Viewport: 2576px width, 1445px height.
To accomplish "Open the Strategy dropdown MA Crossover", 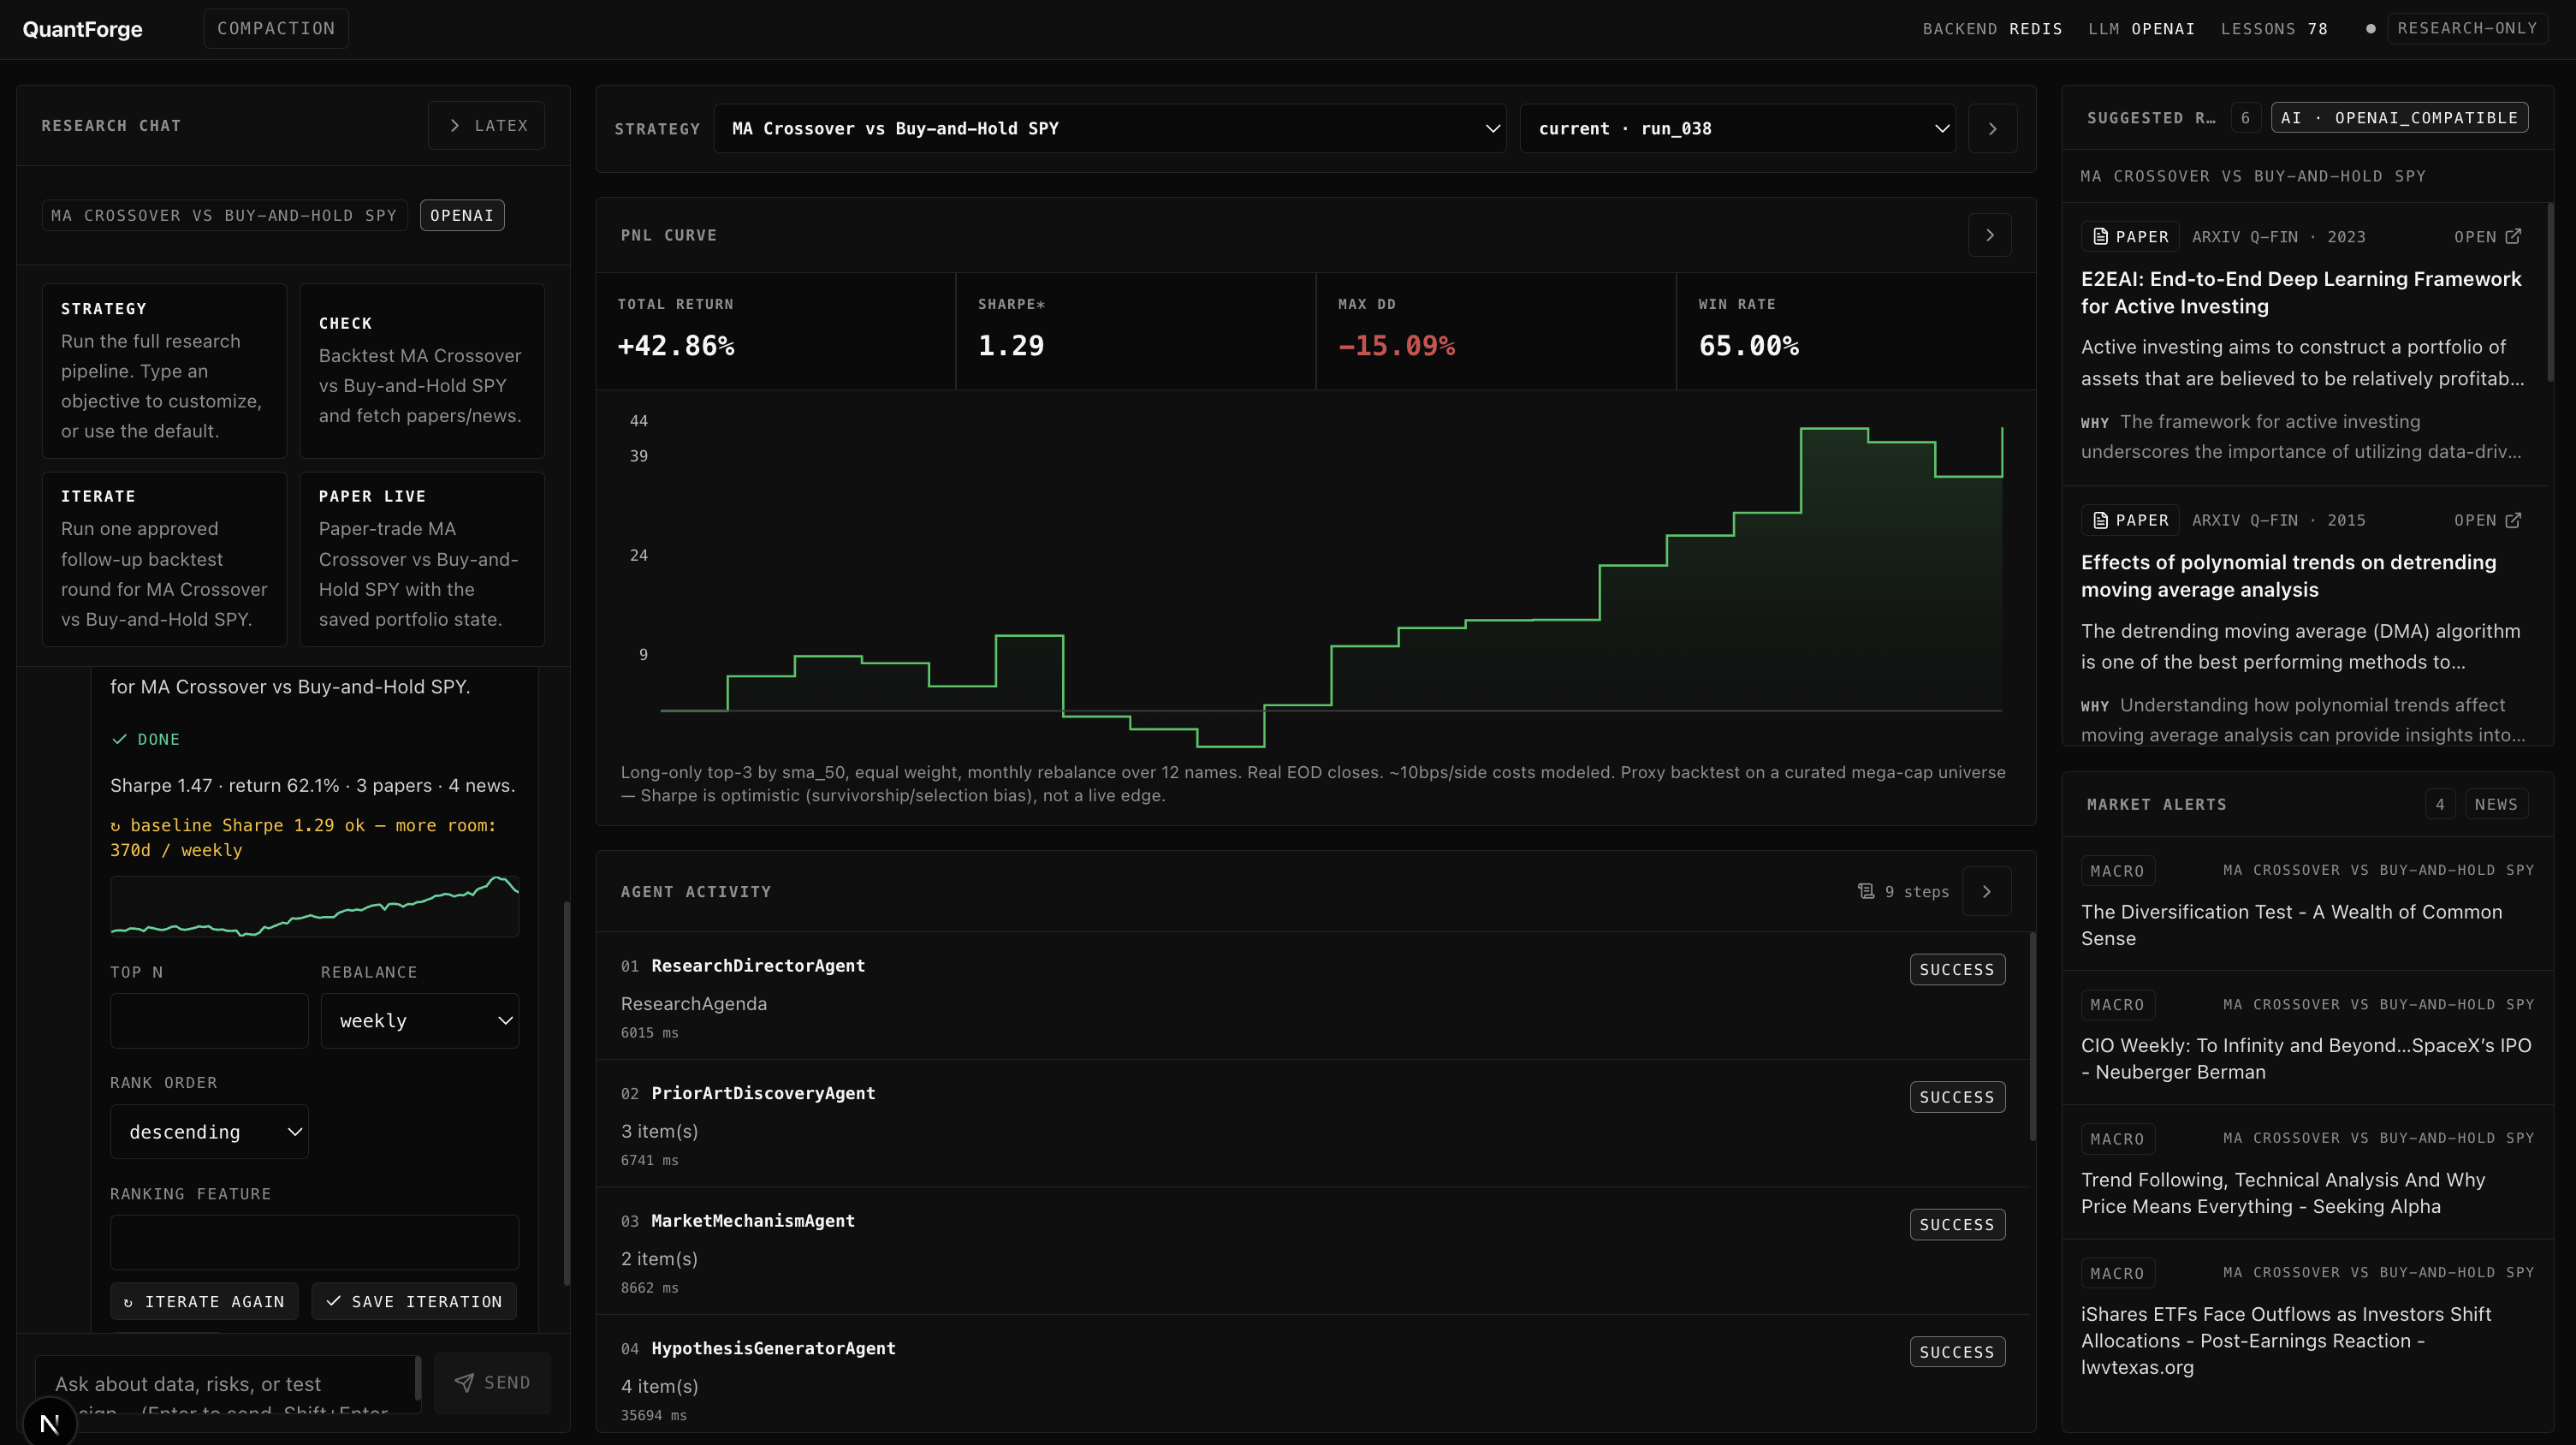I will 1110,128.
